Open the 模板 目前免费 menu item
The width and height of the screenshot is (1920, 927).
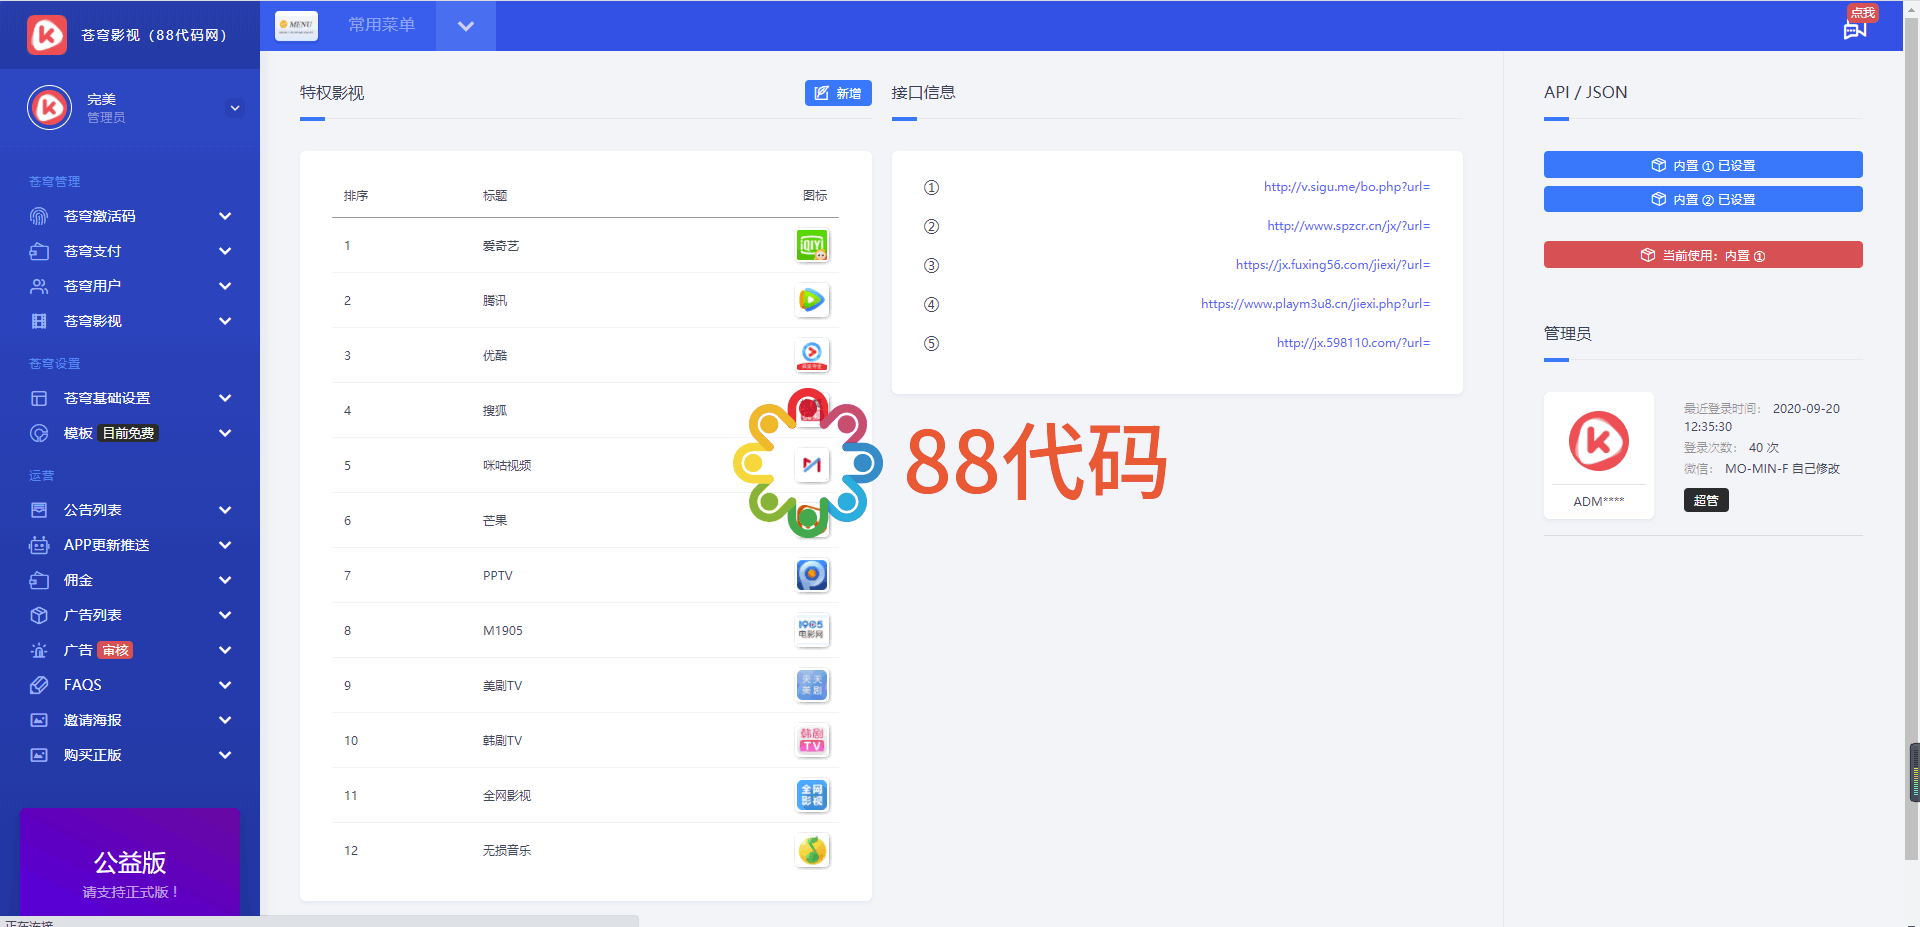pos(130,433)
